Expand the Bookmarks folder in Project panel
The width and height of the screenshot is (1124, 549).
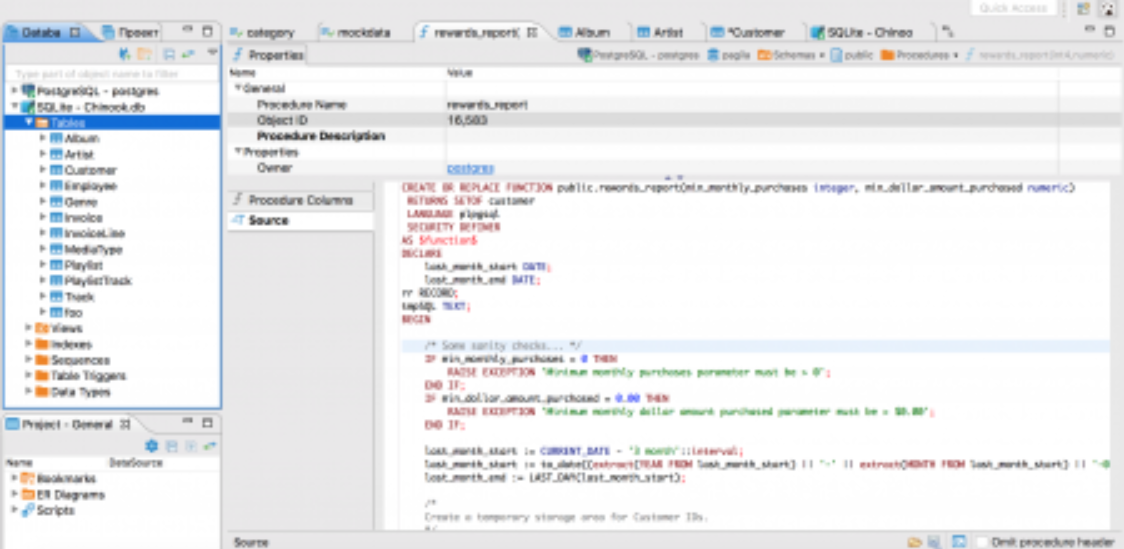(14, 478)
